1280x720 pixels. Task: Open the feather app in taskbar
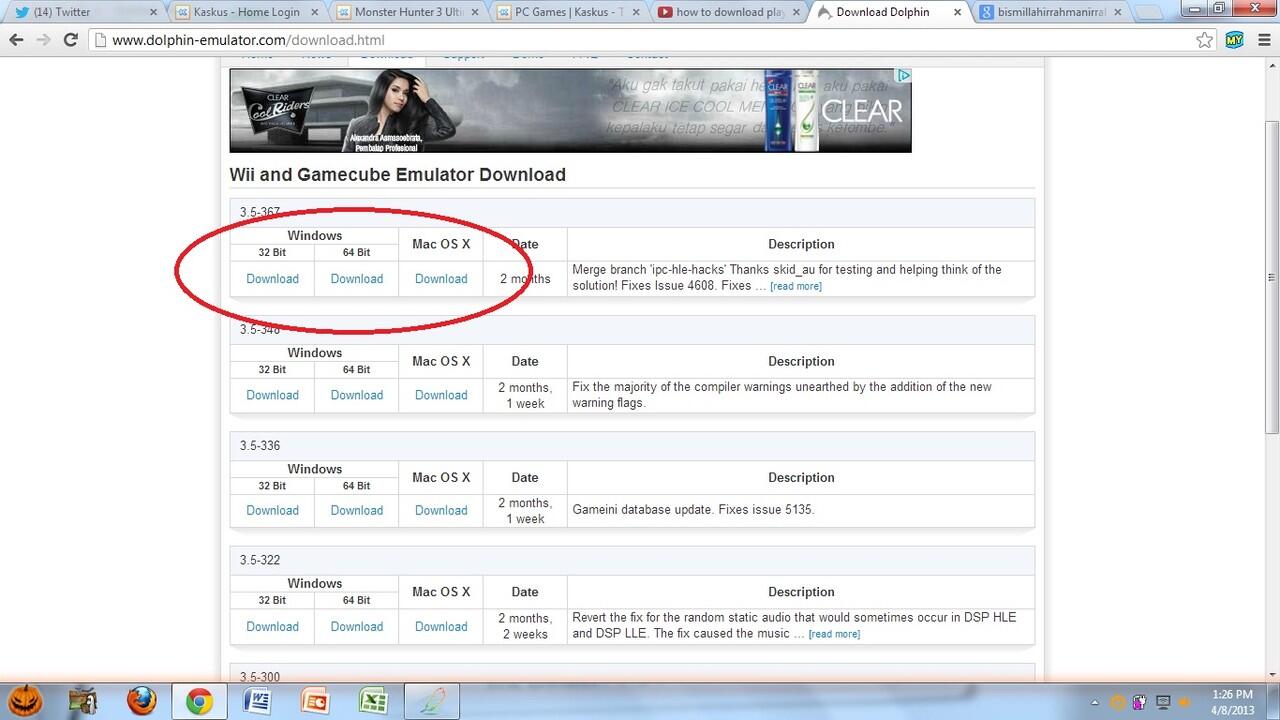(432, 701)
